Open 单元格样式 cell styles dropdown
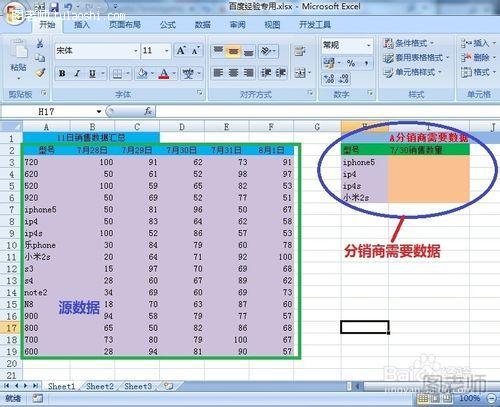The image size is (500, 407). click(413, 72)
